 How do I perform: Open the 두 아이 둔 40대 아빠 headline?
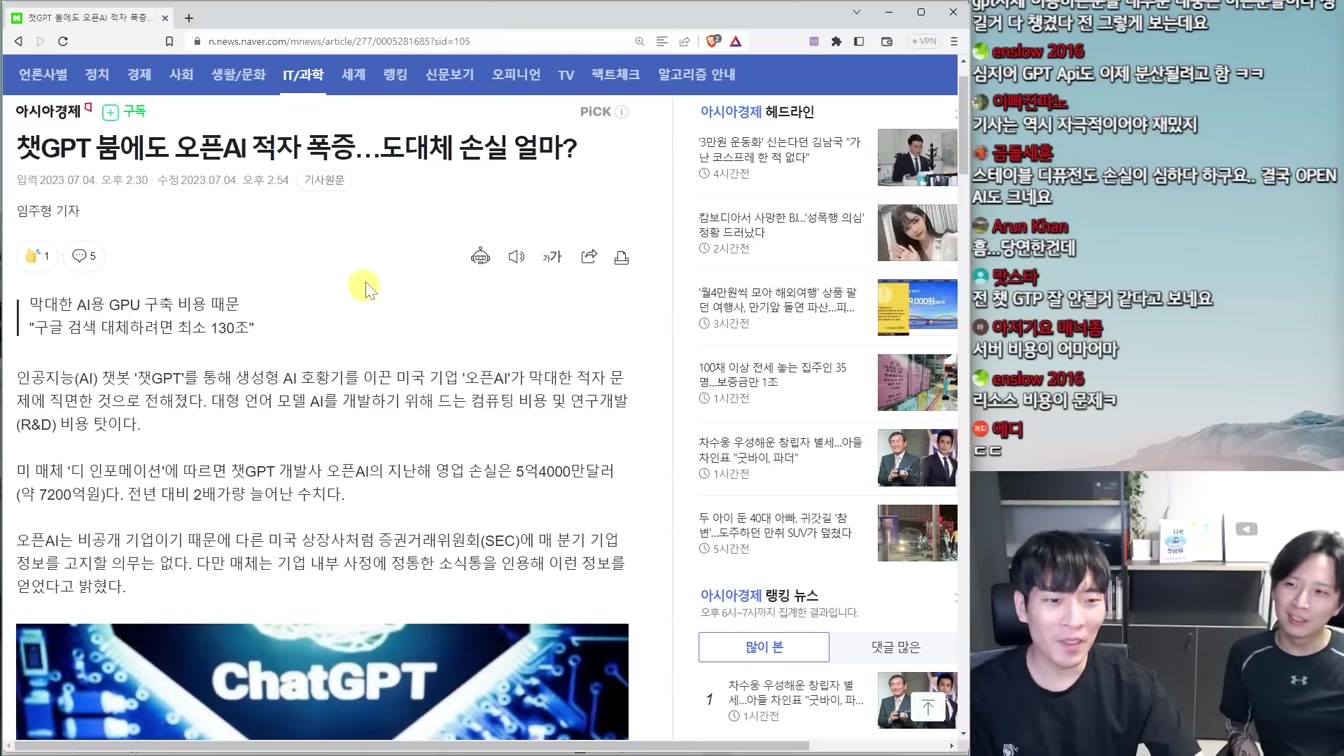click(776, 525)
